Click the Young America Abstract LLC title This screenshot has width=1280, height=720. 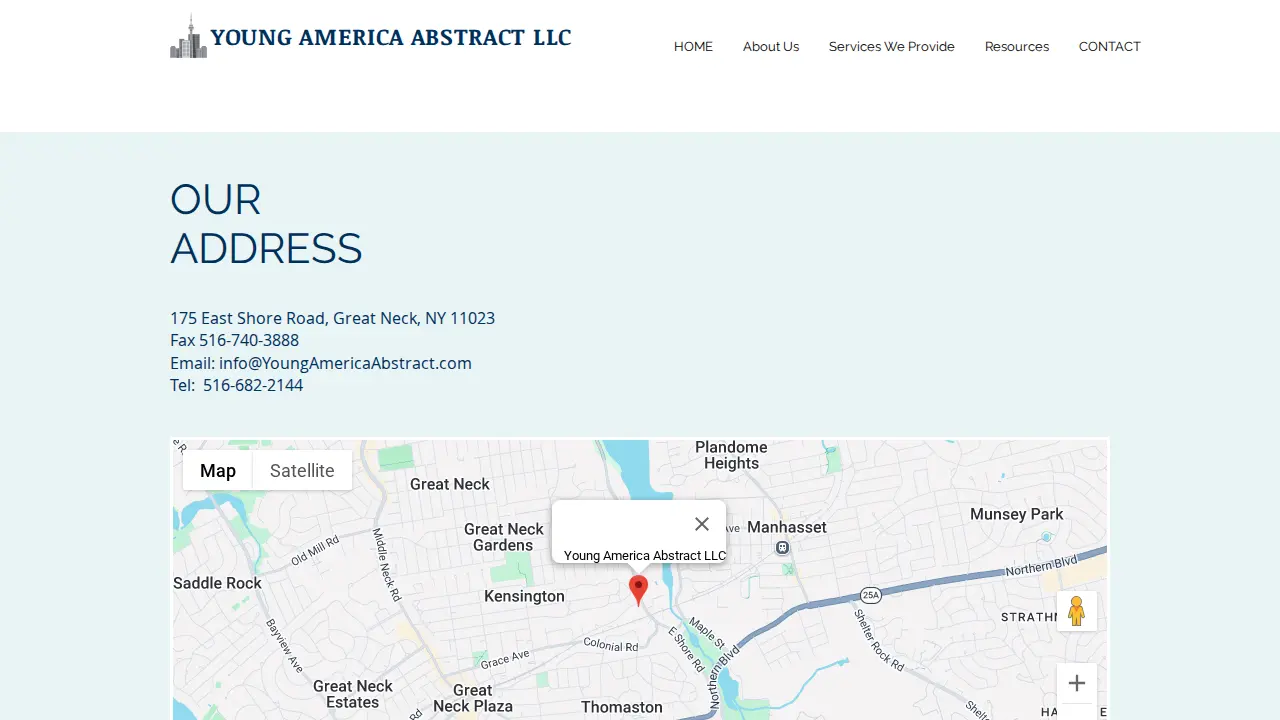pos(391,38)
